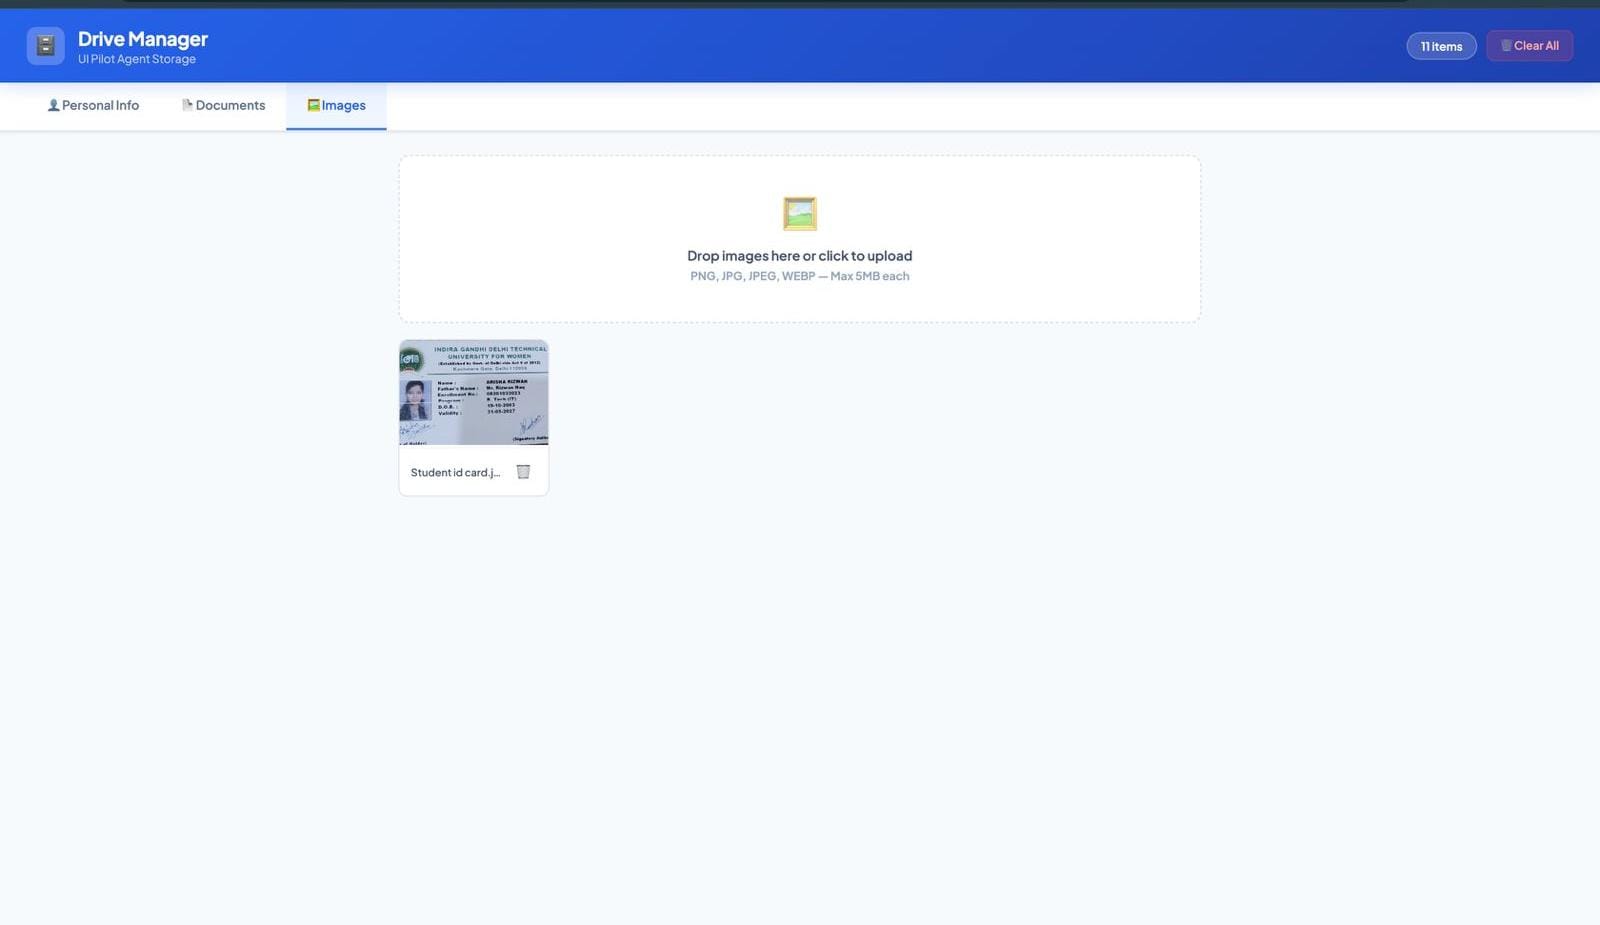Click the Drive Manager title text
The image size is (1600, 925).
tap(143, 39)
